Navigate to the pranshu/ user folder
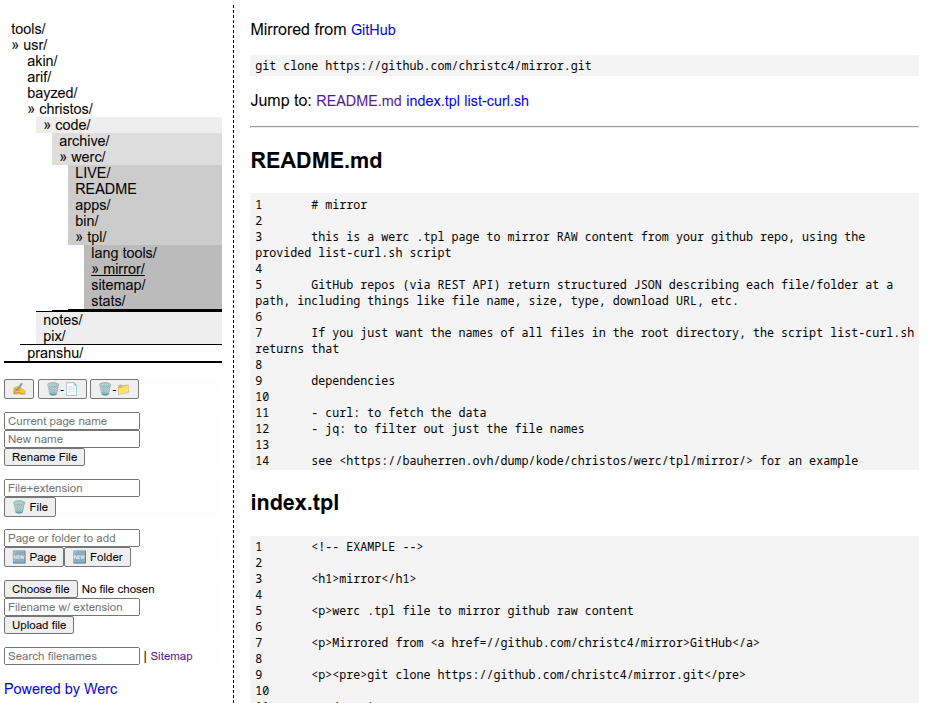The image size is (928, 703). (x=55, y=353)
